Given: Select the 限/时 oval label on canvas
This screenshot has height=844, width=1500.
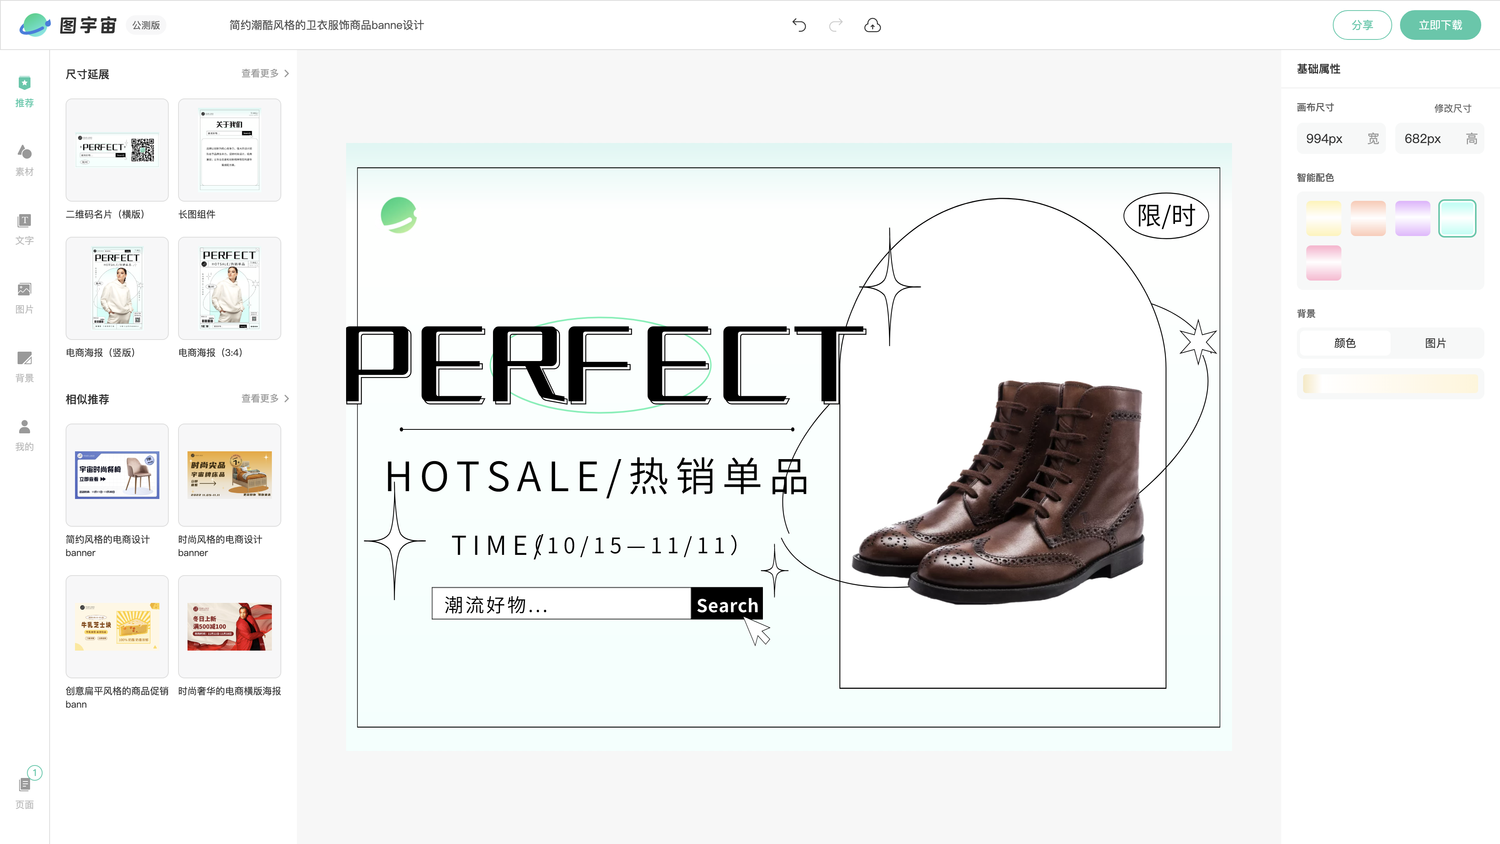Looking at the screenshot, I should [x=1166, y=216].
